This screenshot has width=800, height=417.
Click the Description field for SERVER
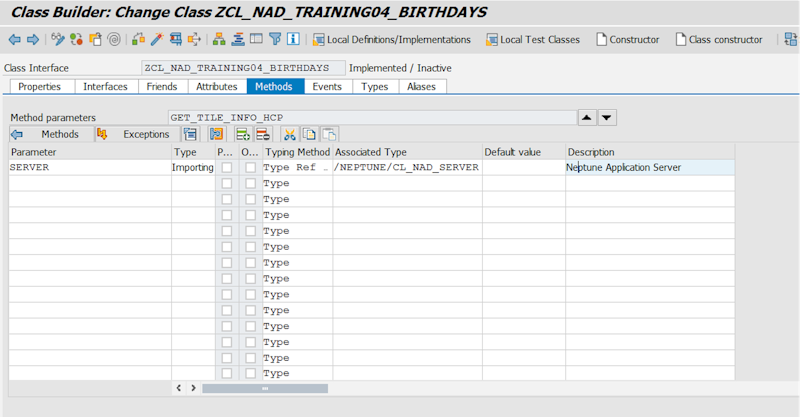[x=650, y=168]
